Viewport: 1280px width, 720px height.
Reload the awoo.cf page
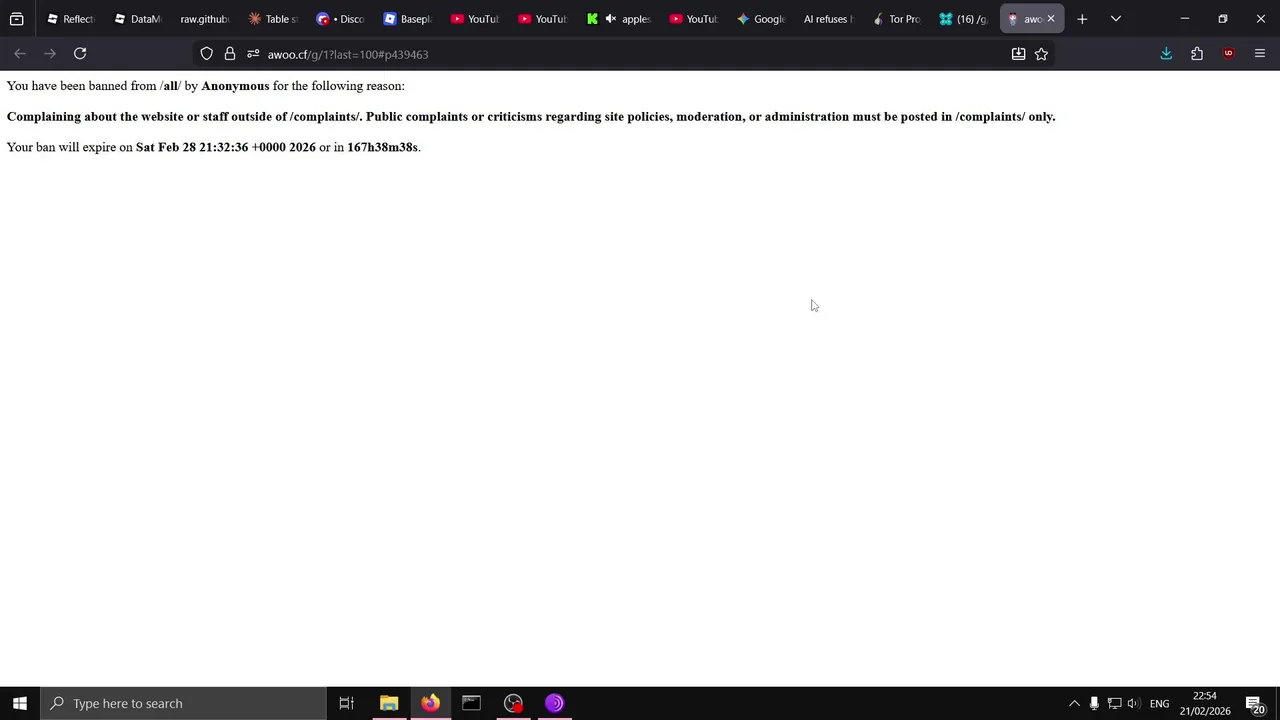[x=80, y=54]
